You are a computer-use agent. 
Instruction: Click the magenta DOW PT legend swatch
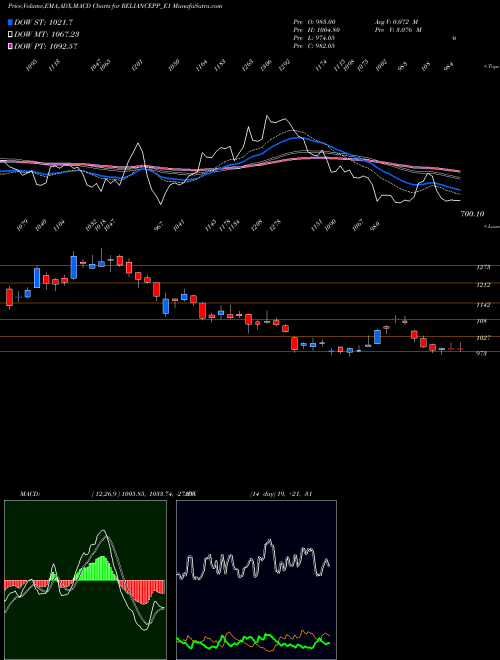click(x=10, y=46)
